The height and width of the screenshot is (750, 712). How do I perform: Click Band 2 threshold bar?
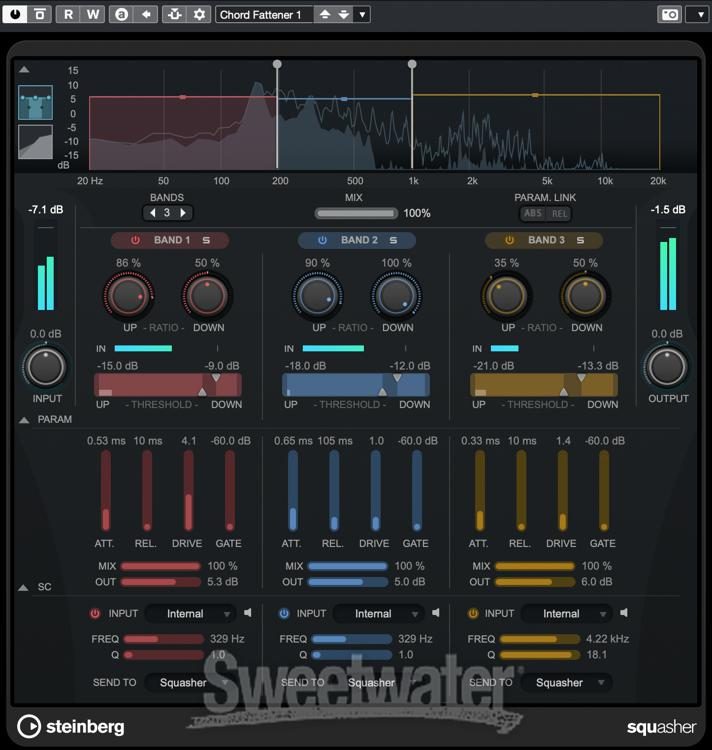coord(356,385)
